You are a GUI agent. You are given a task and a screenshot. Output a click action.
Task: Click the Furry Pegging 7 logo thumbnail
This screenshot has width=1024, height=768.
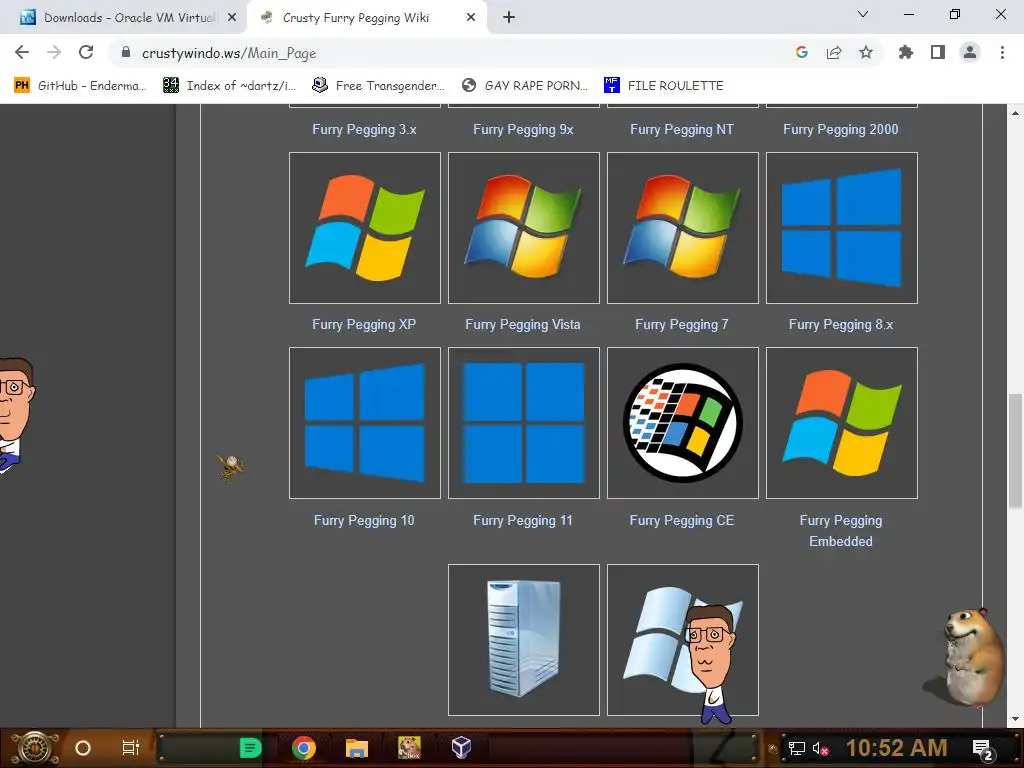point(682,228)
